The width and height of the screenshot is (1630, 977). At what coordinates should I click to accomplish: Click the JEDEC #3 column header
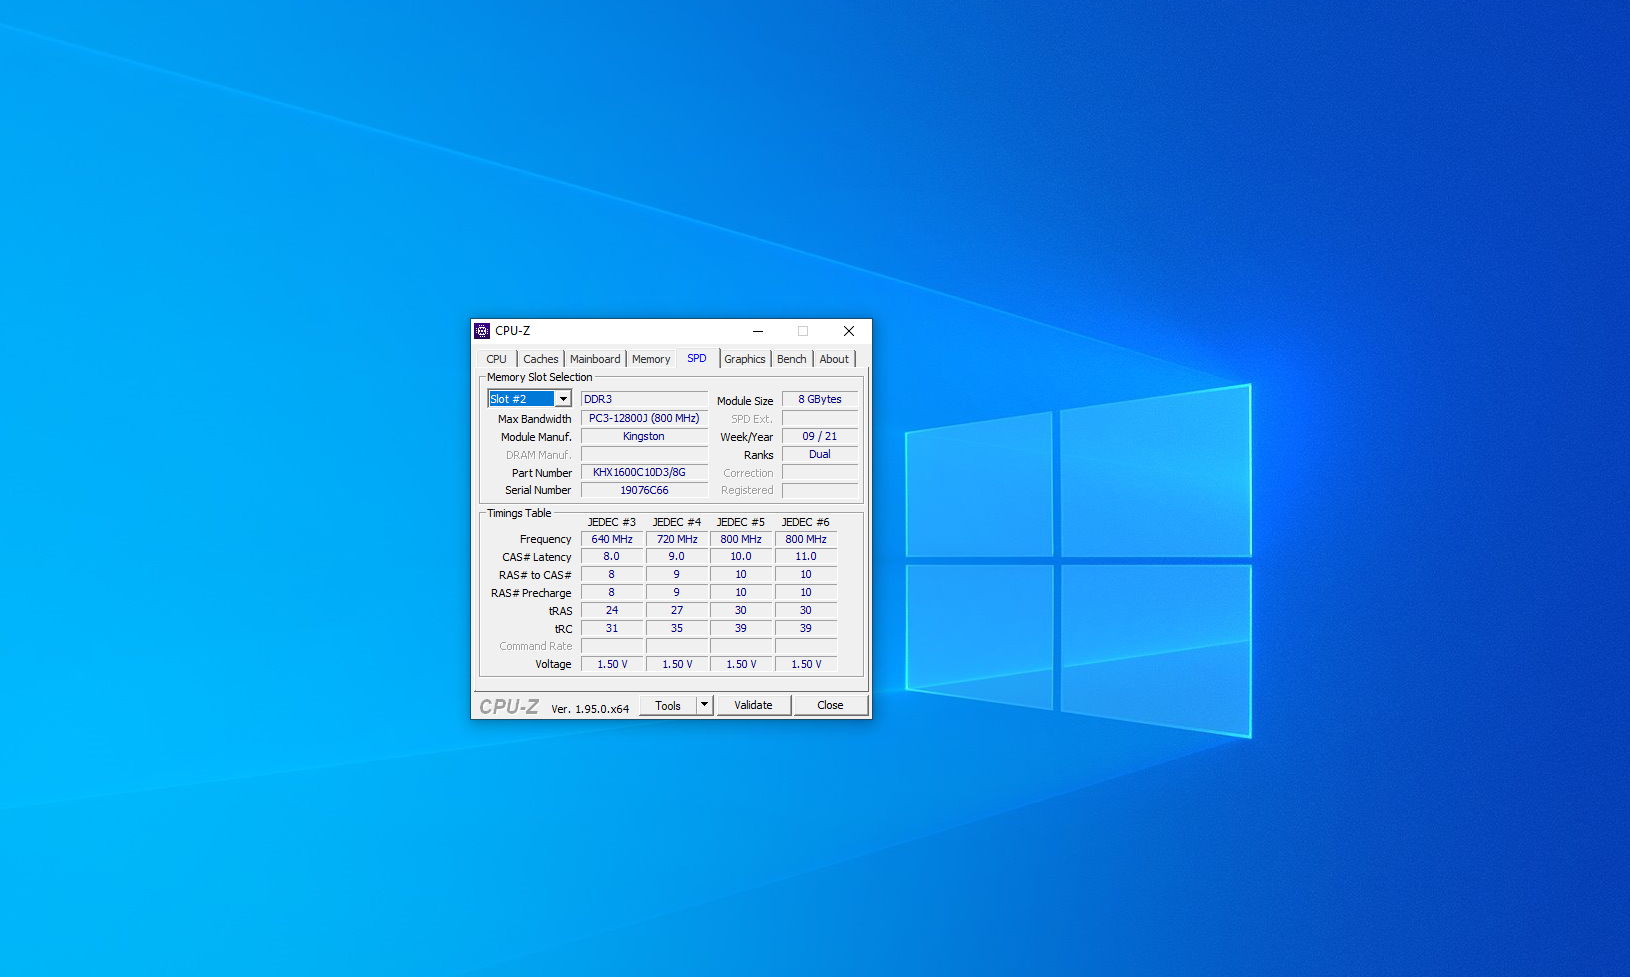coord(612,522)
